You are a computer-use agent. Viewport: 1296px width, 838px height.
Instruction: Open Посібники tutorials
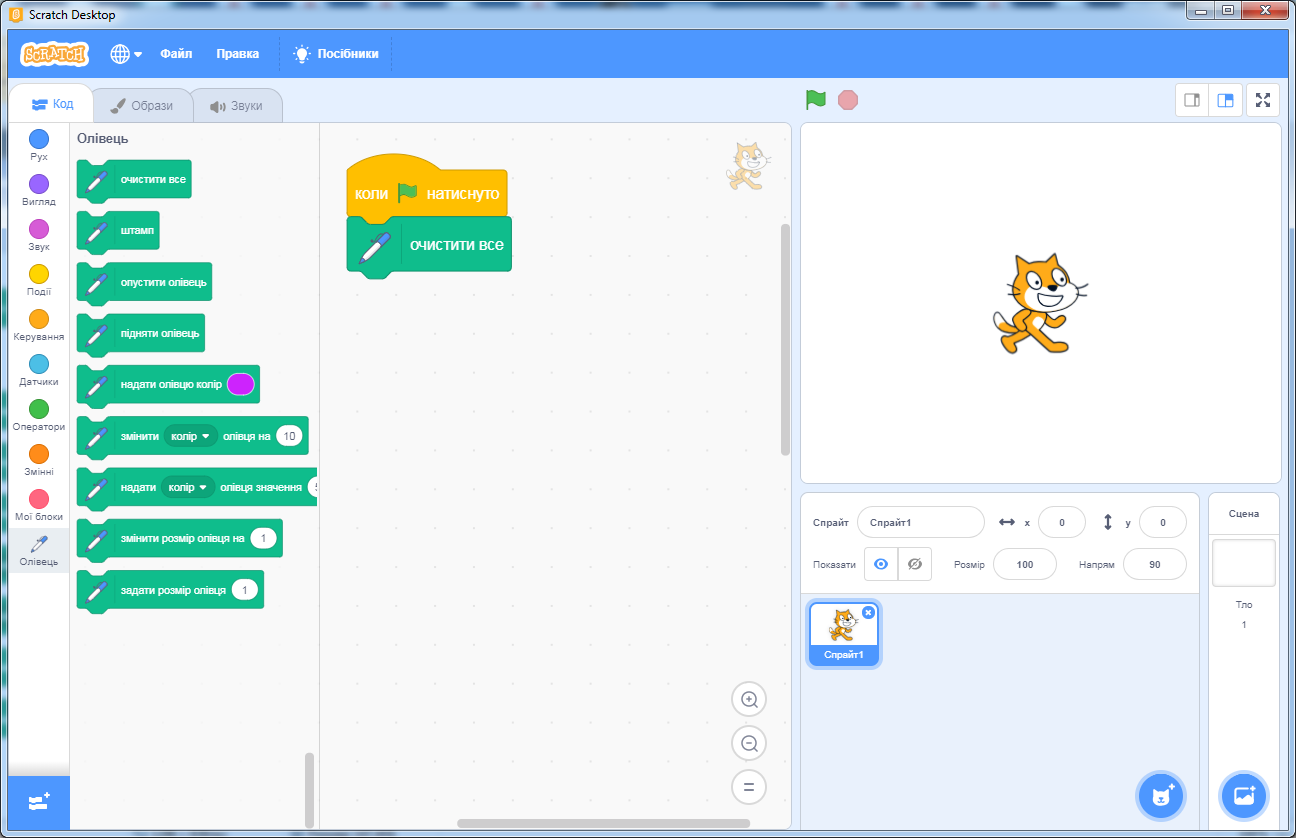click(336, 54)
